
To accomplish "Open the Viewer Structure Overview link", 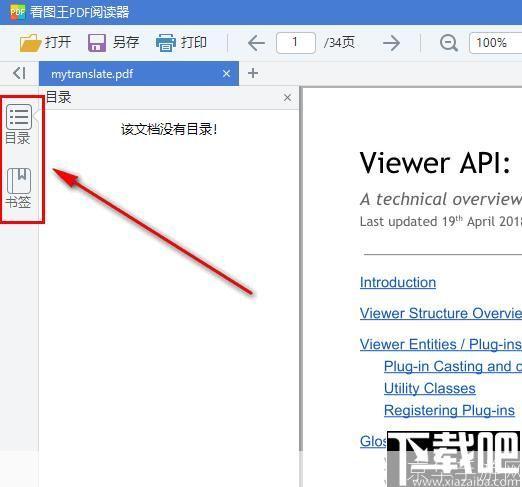I will (441, 313).
